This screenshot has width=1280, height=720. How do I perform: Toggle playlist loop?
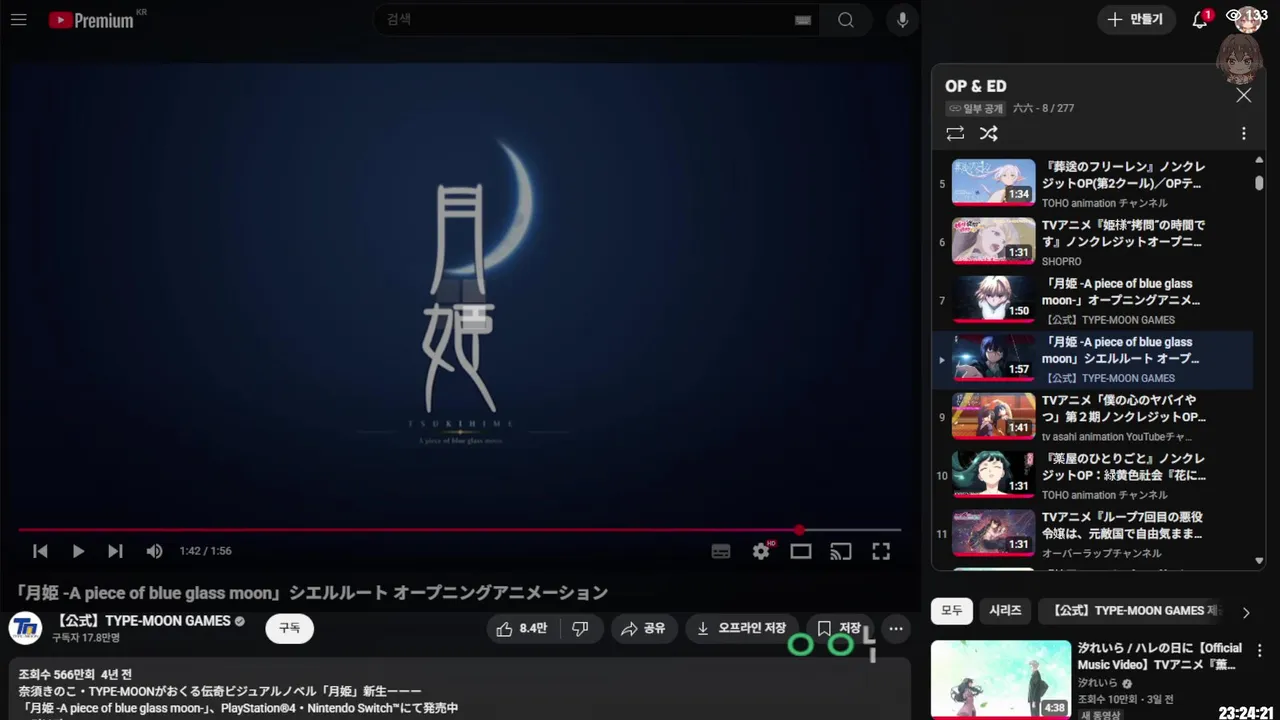(955, 133)
